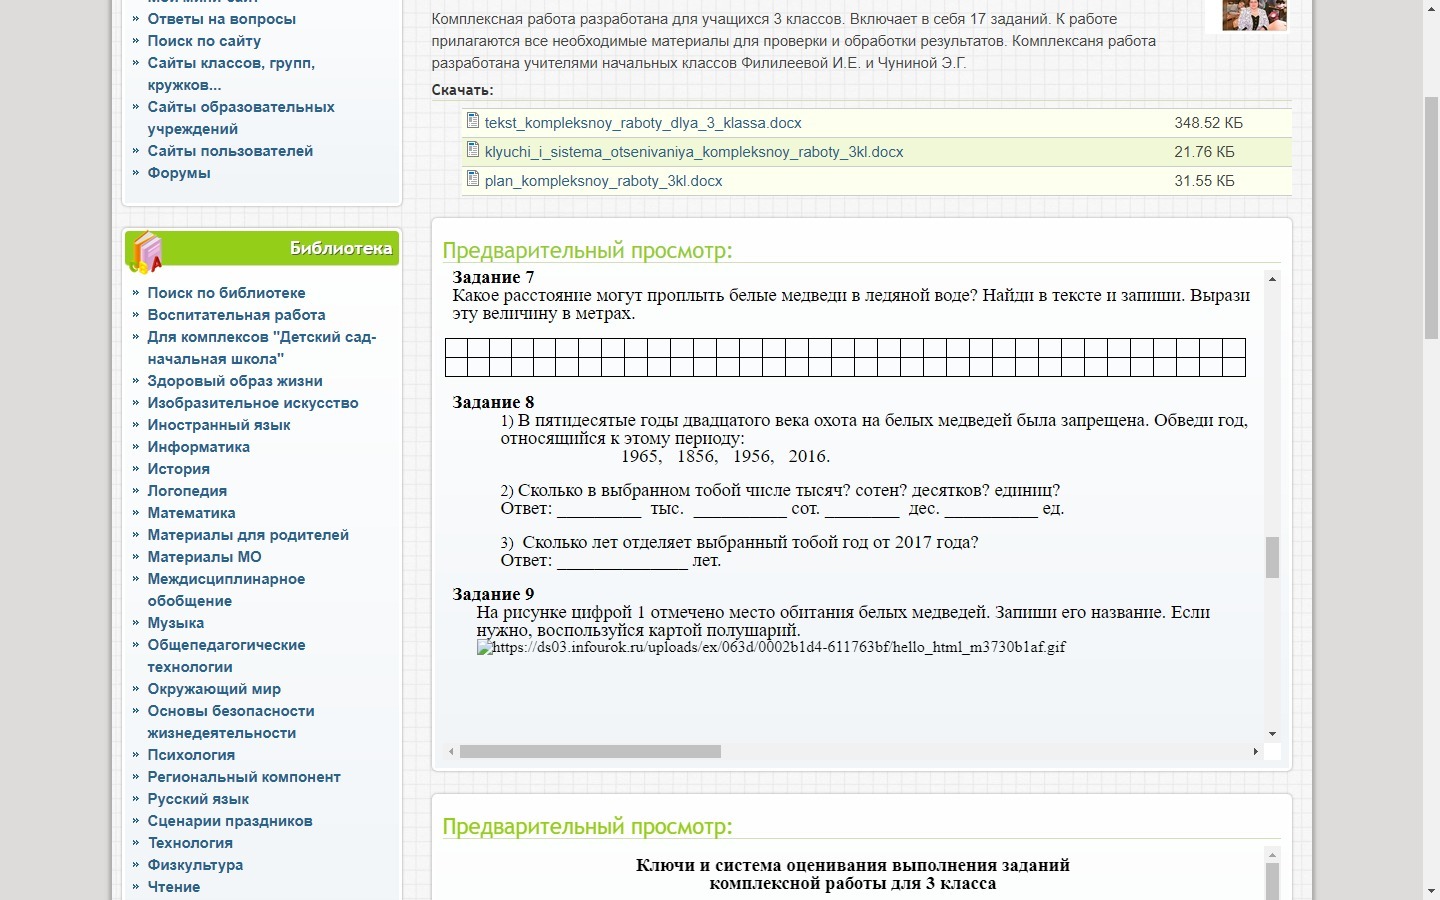Click preview horizontal scrollbar left arrow

tap(451, 751)
